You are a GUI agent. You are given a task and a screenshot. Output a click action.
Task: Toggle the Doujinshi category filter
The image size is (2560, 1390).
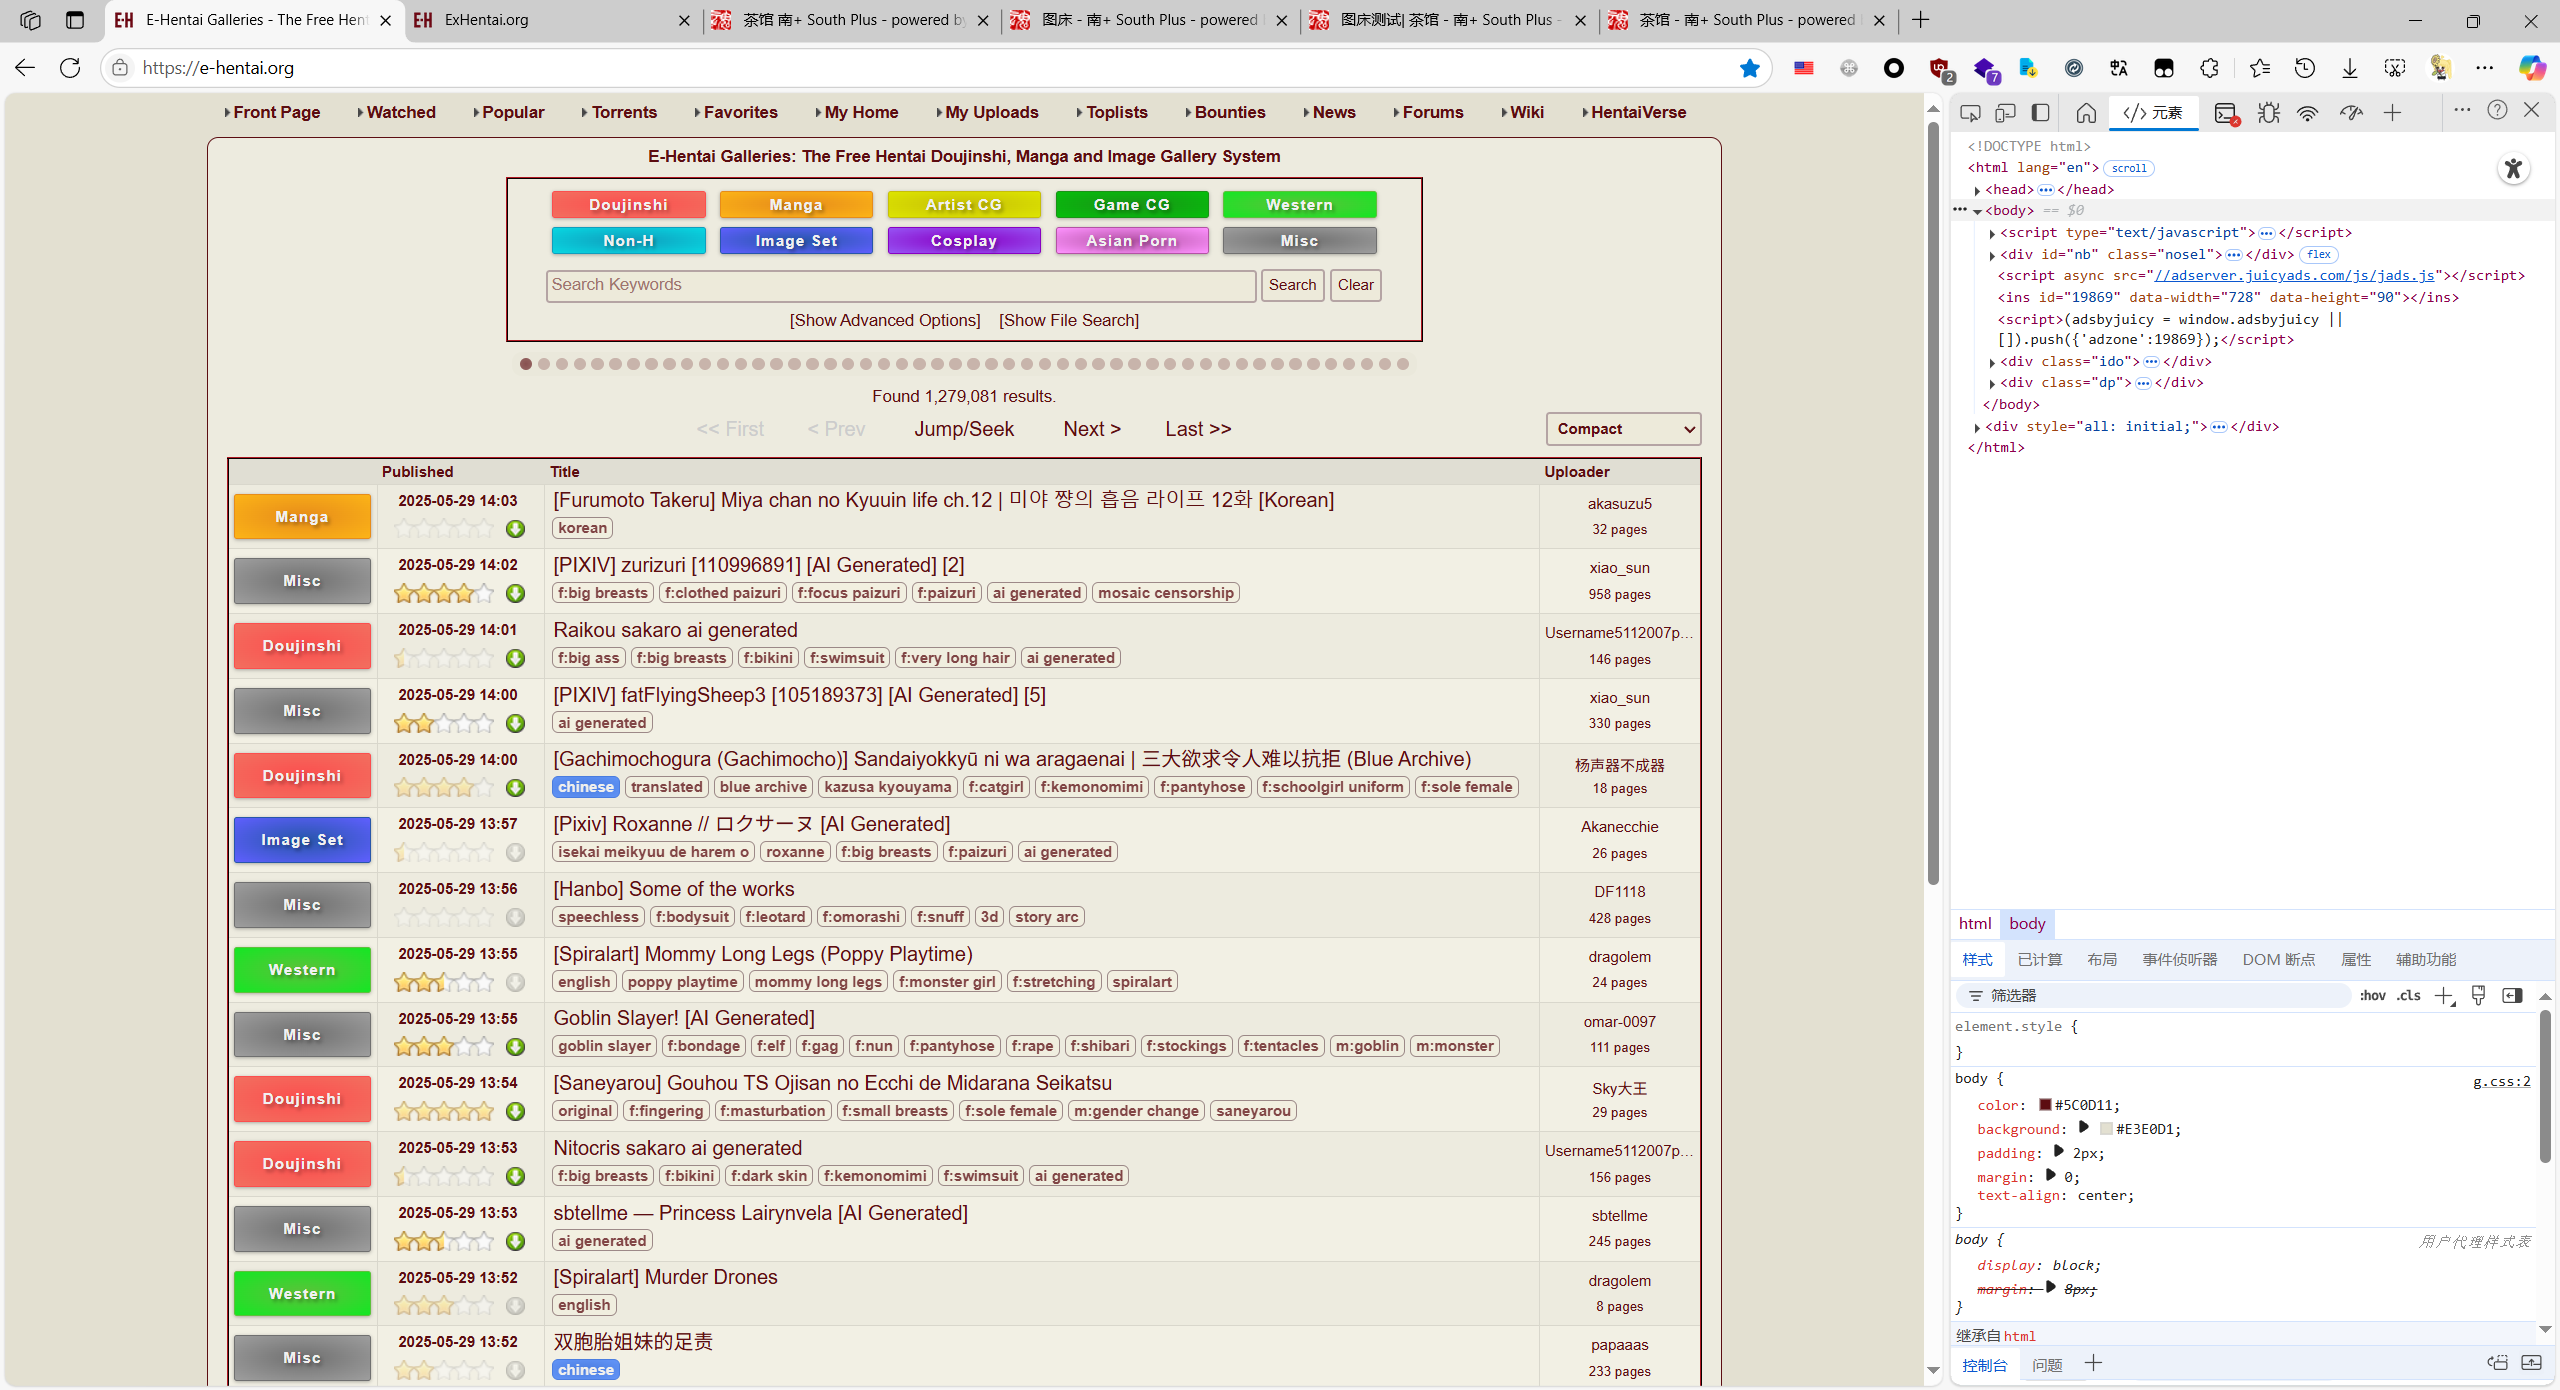(x=628, y=205)
